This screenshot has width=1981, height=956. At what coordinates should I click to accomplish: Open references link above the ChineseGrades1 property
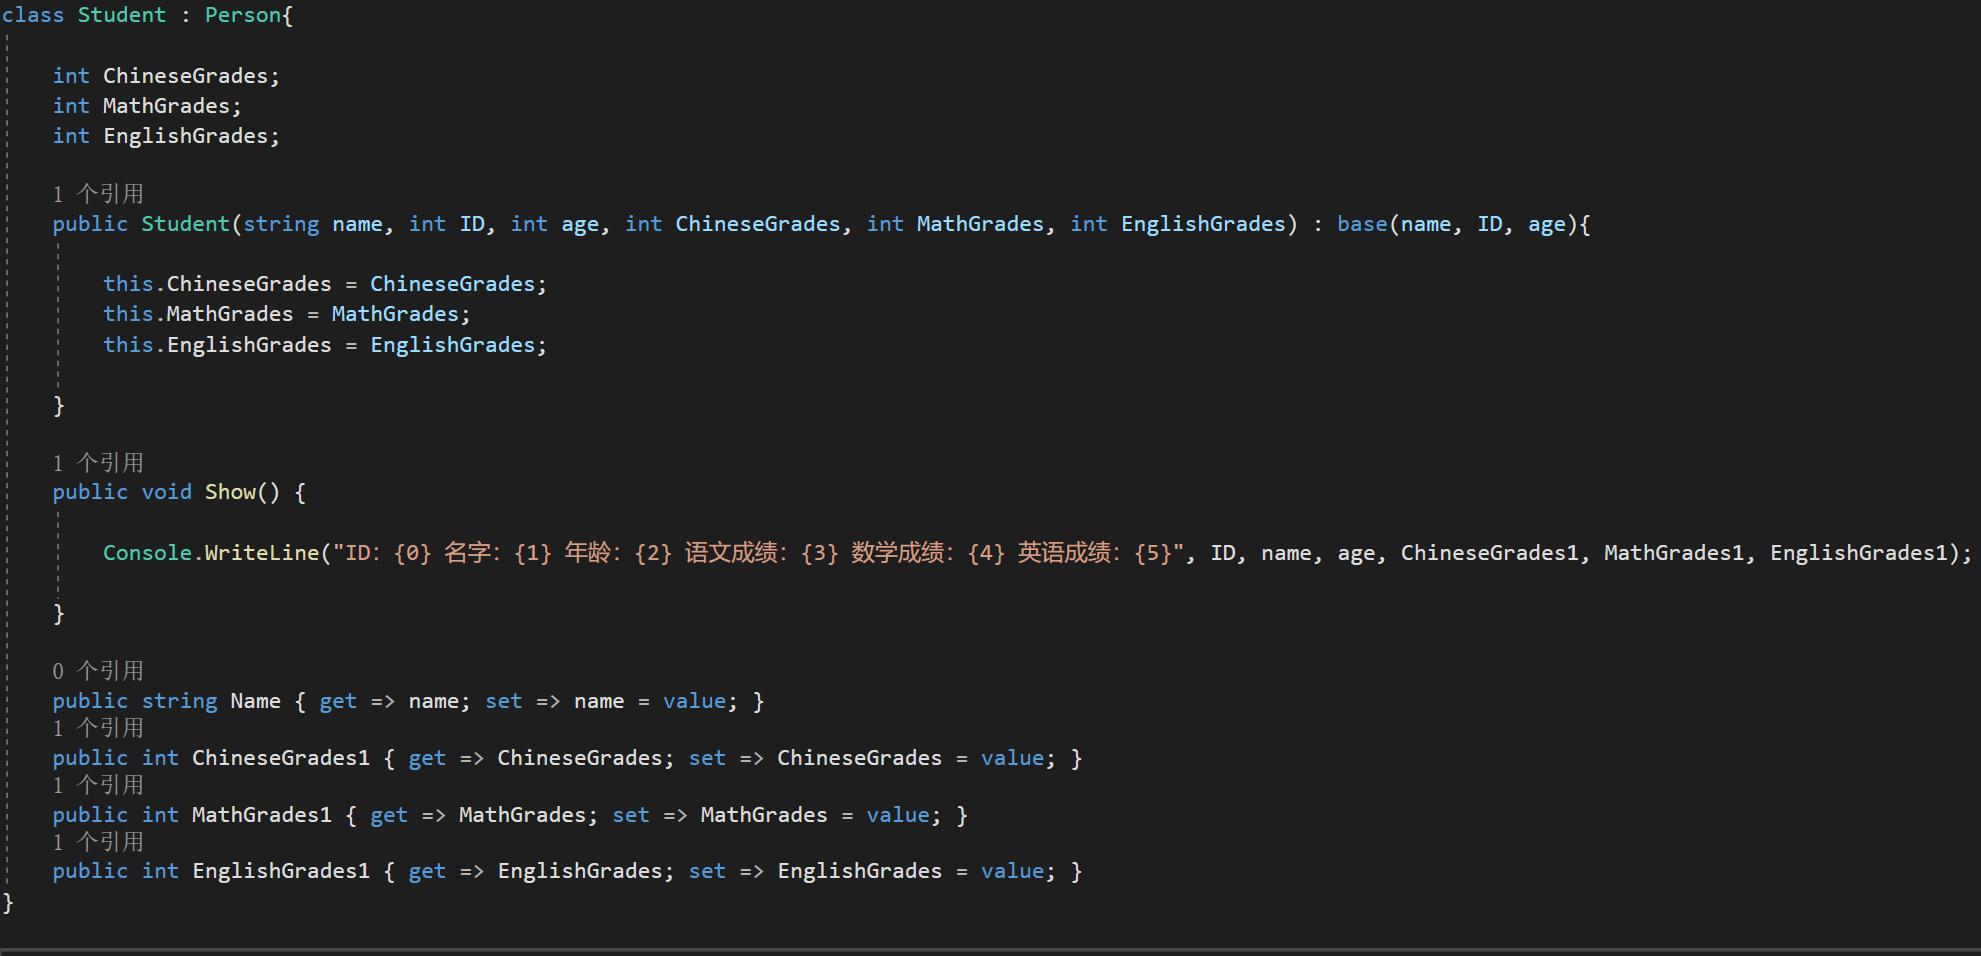98,728
